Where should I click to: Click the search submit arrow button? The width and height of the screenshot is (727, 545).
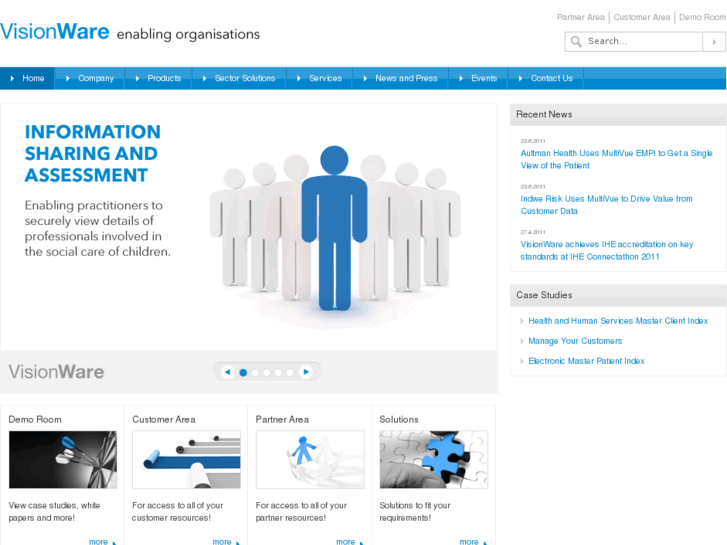coord(714,42)
